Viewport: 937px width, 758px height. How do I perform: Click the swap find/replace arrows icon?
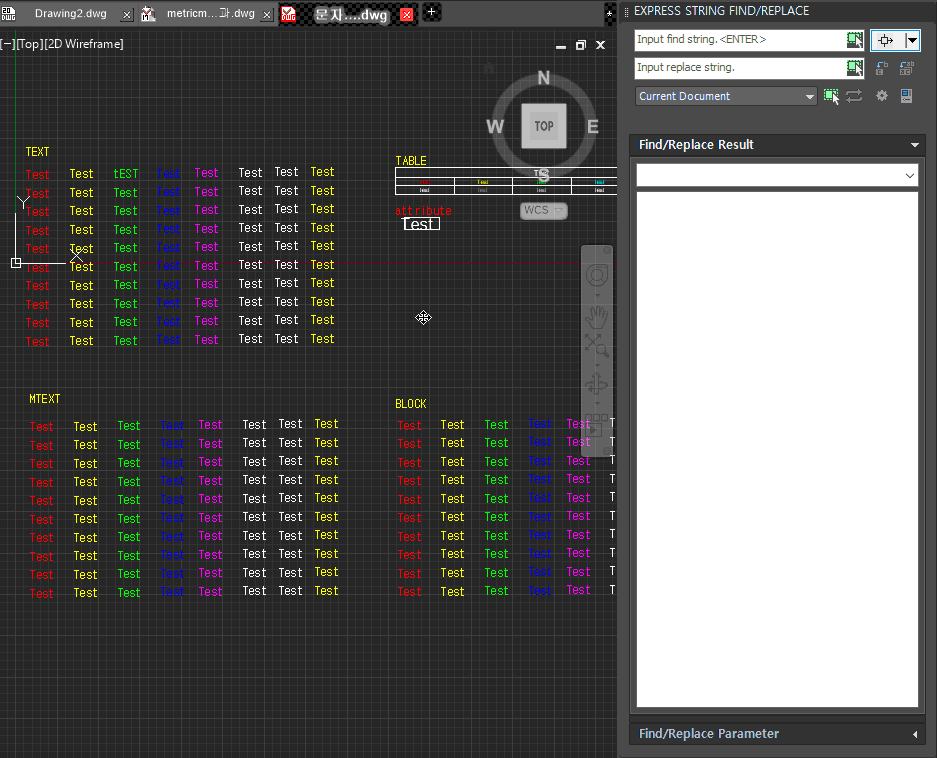pos(854,96)
